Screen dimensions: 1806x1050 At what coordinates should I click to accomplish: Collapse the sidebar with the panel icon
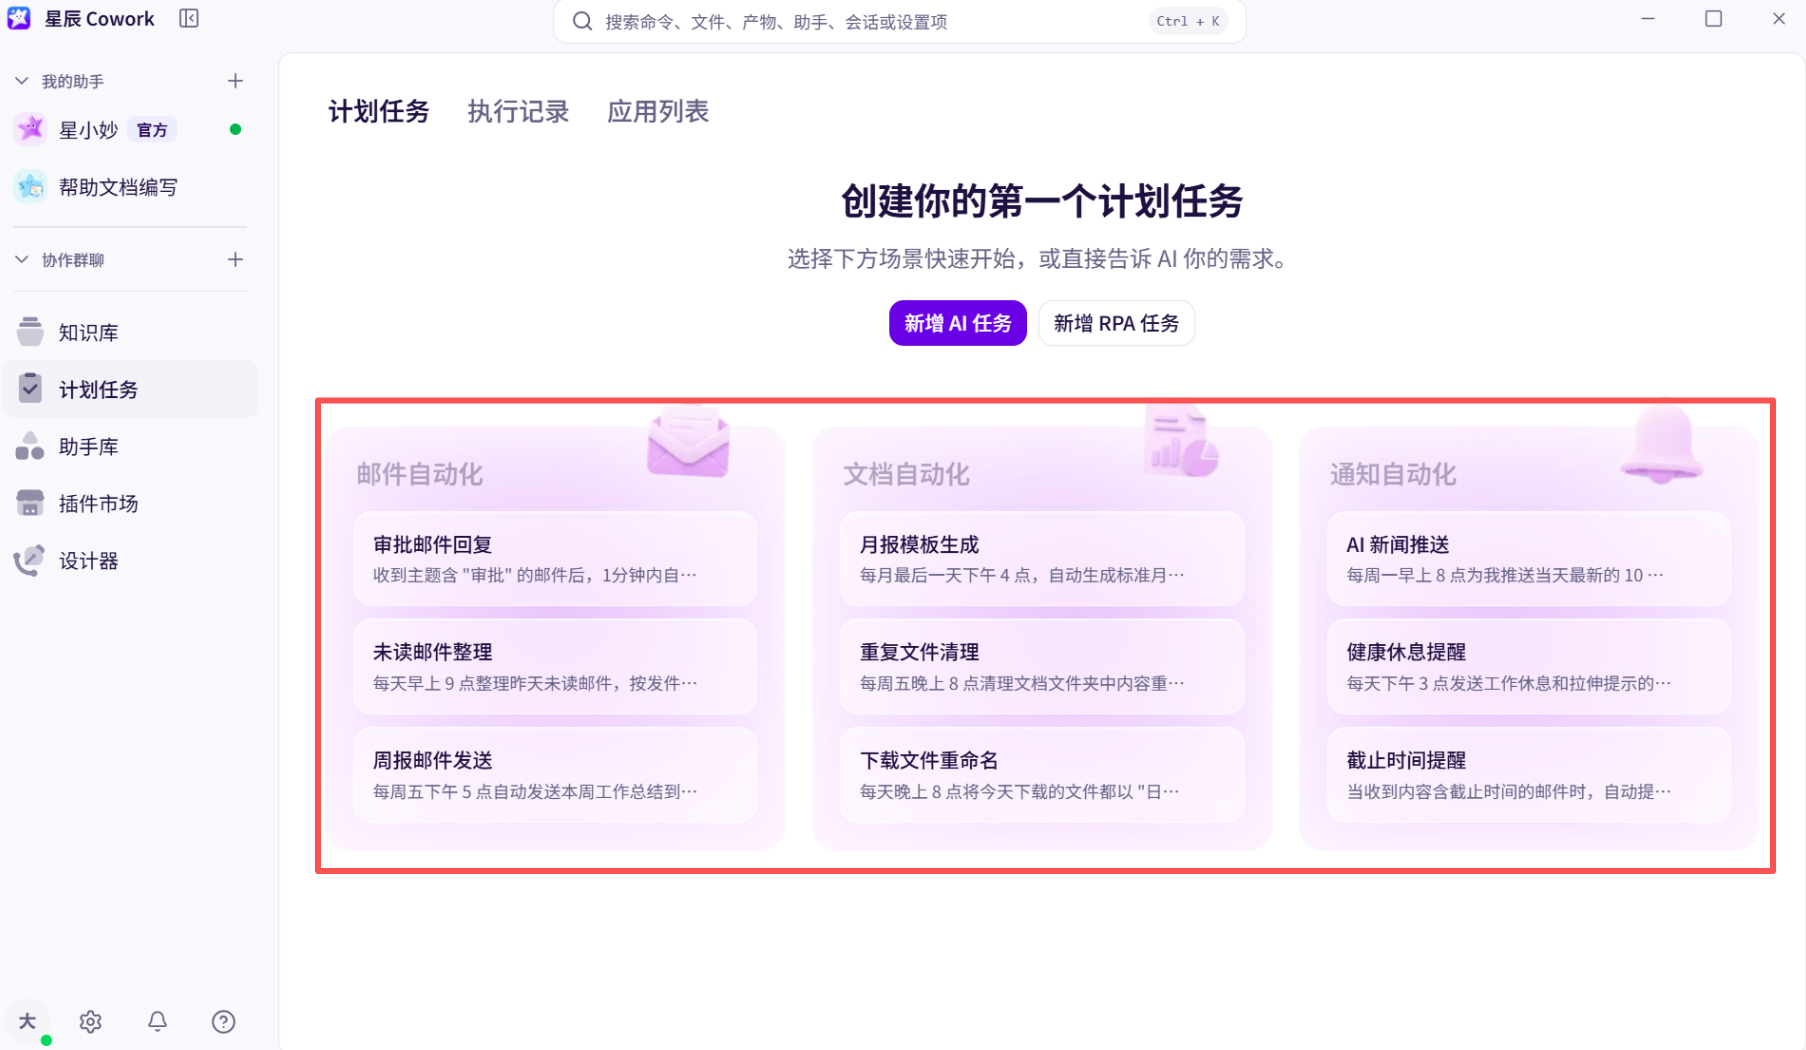[x=189, y=18]
